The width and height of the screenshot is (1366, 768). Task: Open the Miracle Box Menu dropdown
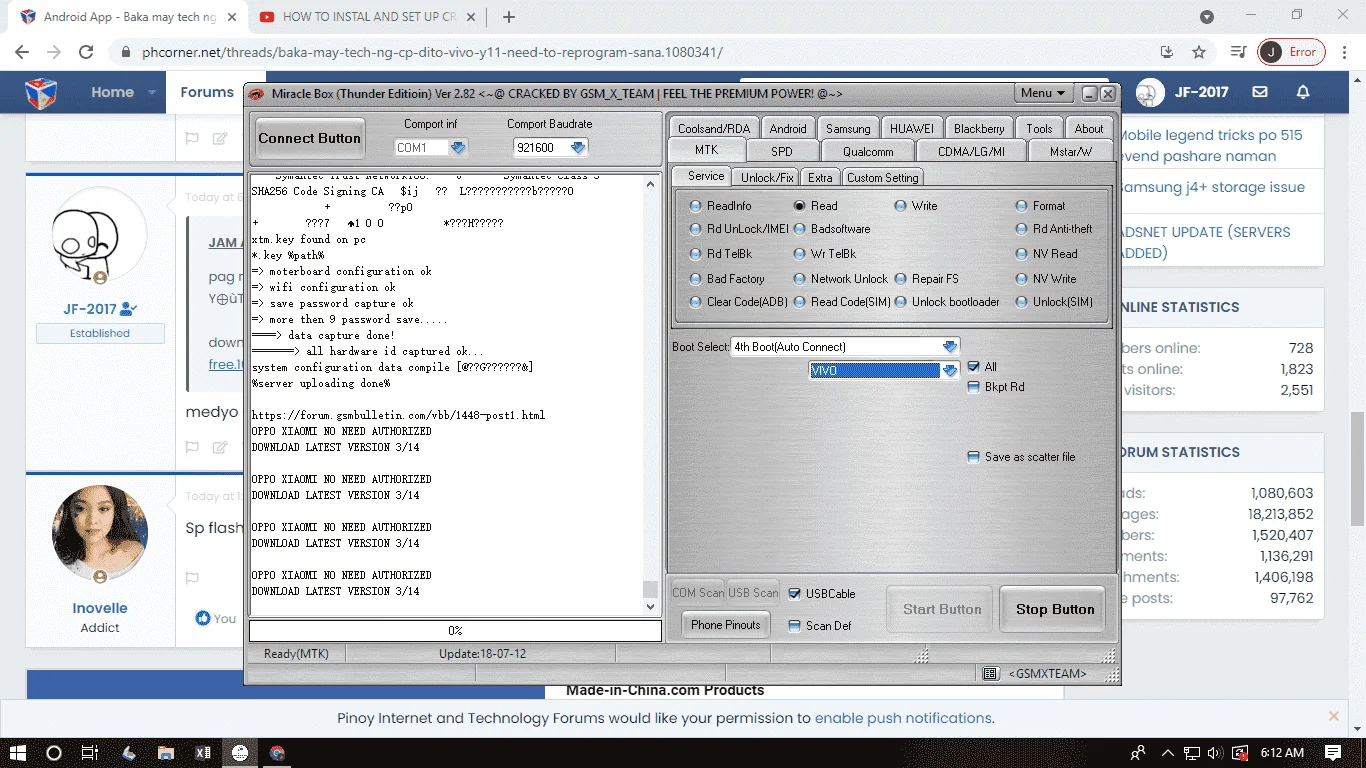(1043, 93)
